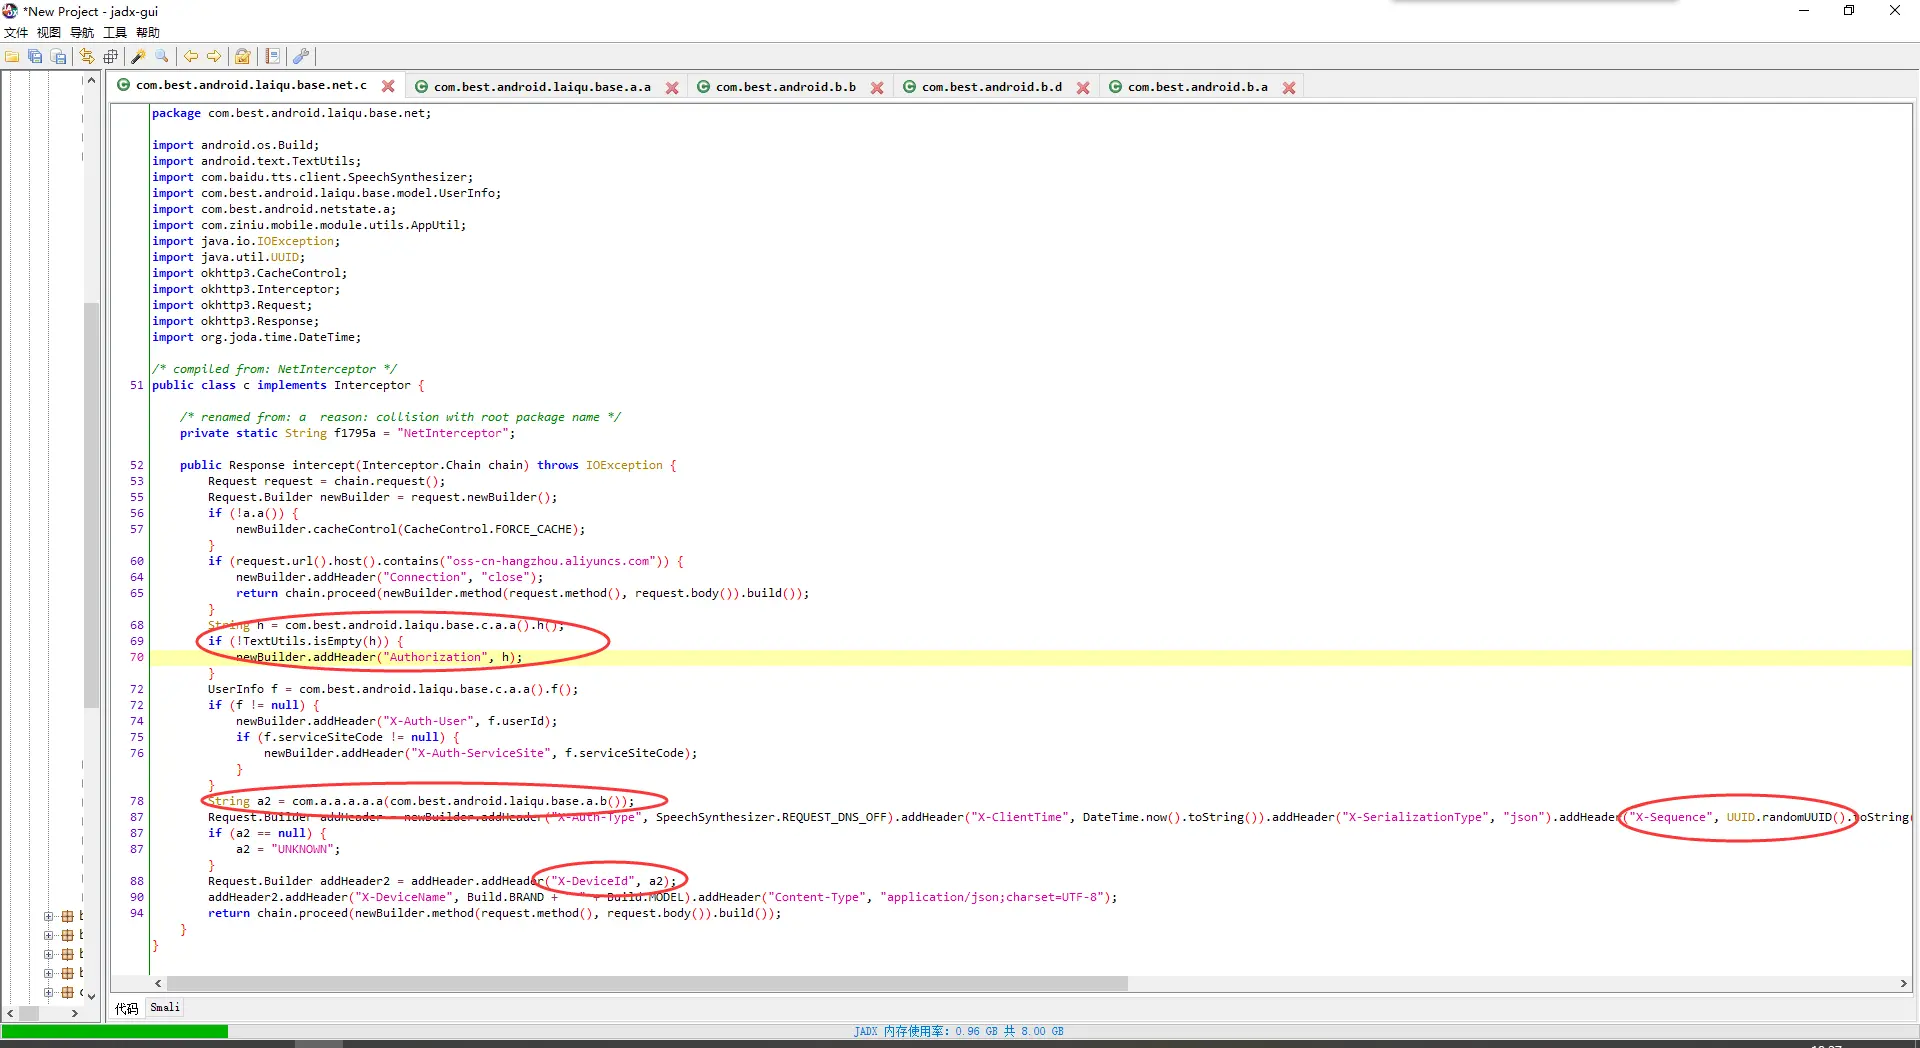Click the save all toolbar icon

point(35,57)
